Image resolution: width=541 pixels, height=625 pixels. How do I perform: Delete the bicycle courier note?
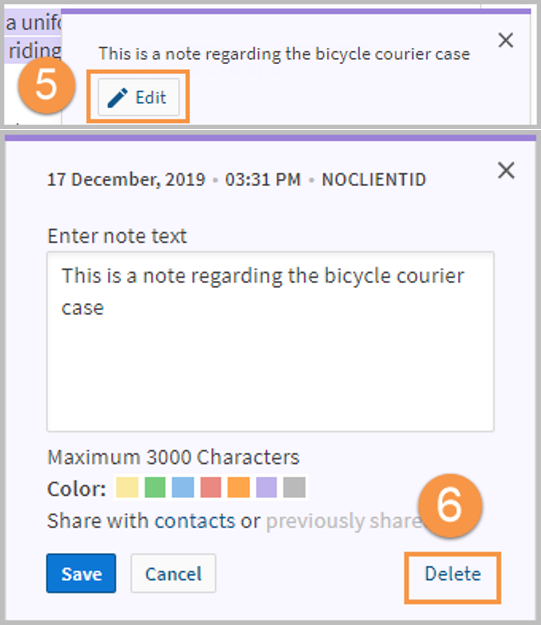452,574
